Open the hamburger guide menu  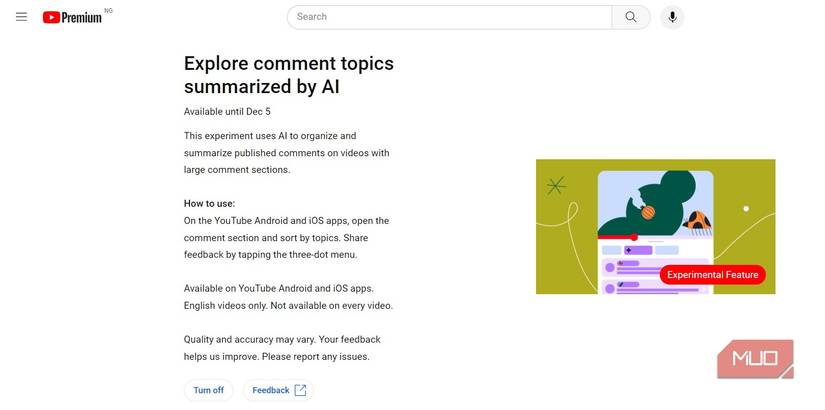coord(21,17)
